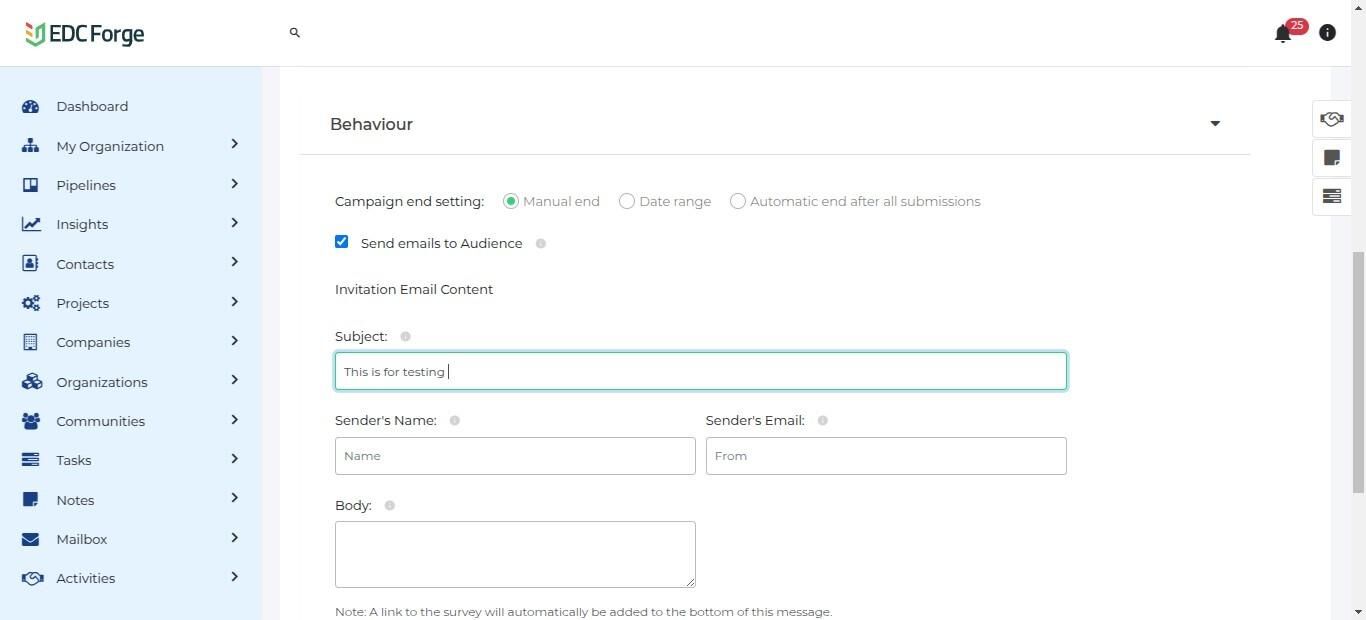This screenshot has width=1366, height=620.
Task: Click into the Sender's Name field
Action: coord(515,456)
